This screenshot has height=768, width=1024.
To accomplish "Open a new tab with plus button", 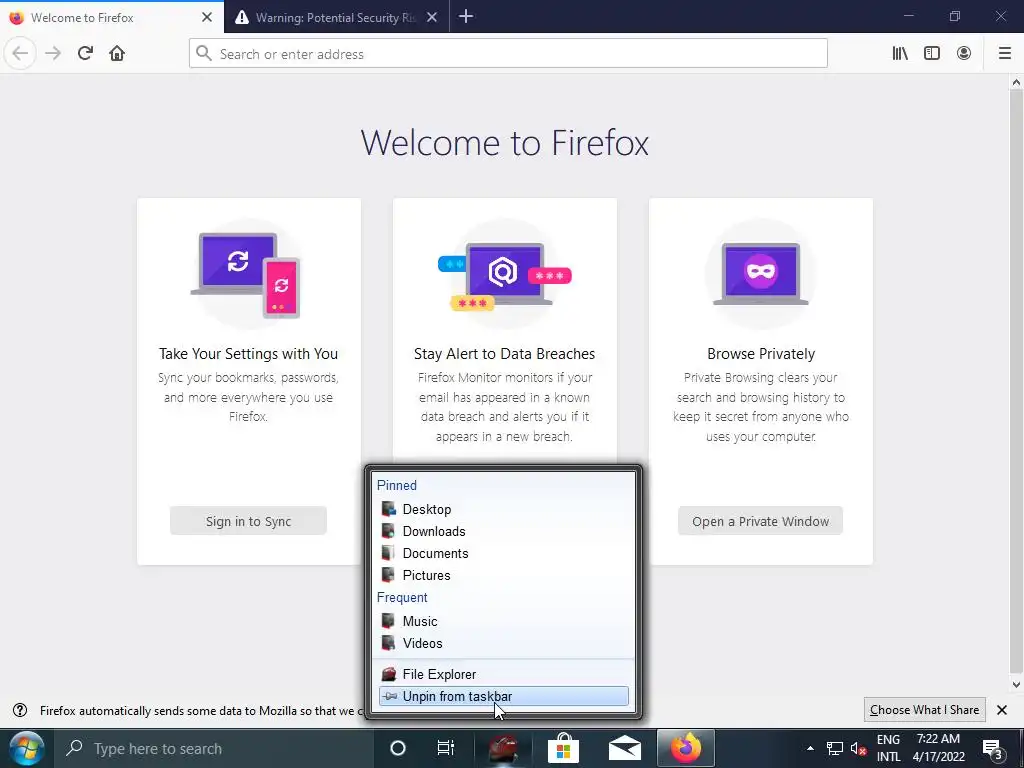I will click(466, 17).
